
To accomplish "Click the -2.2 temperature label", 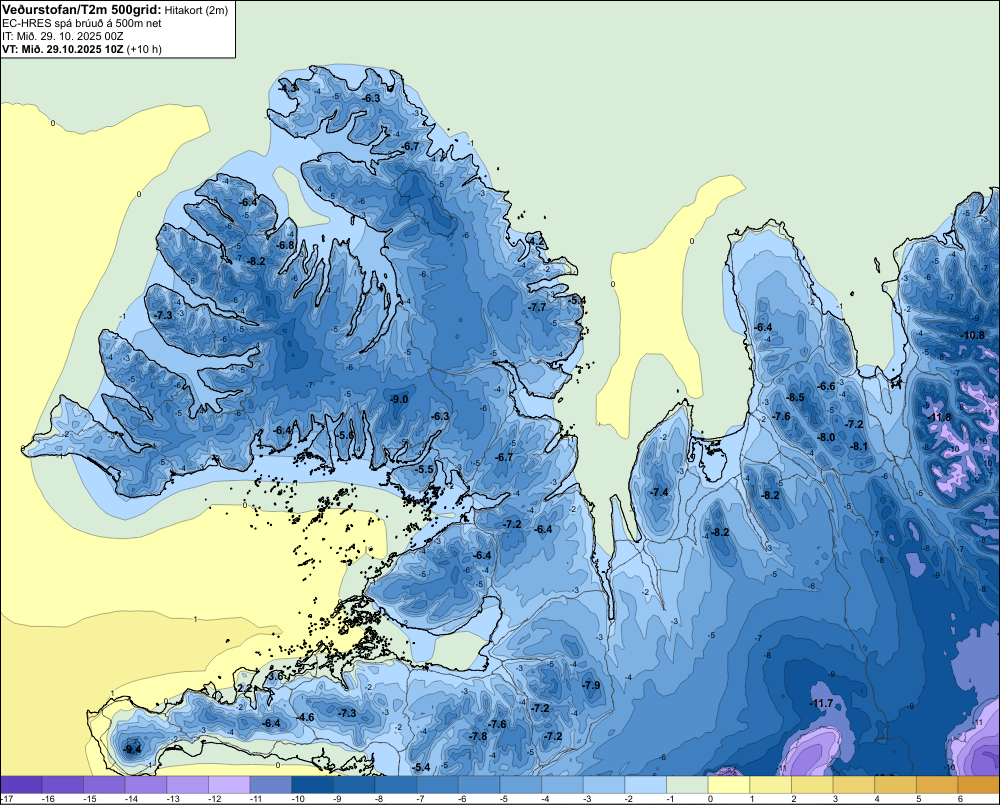I will 244,688.
